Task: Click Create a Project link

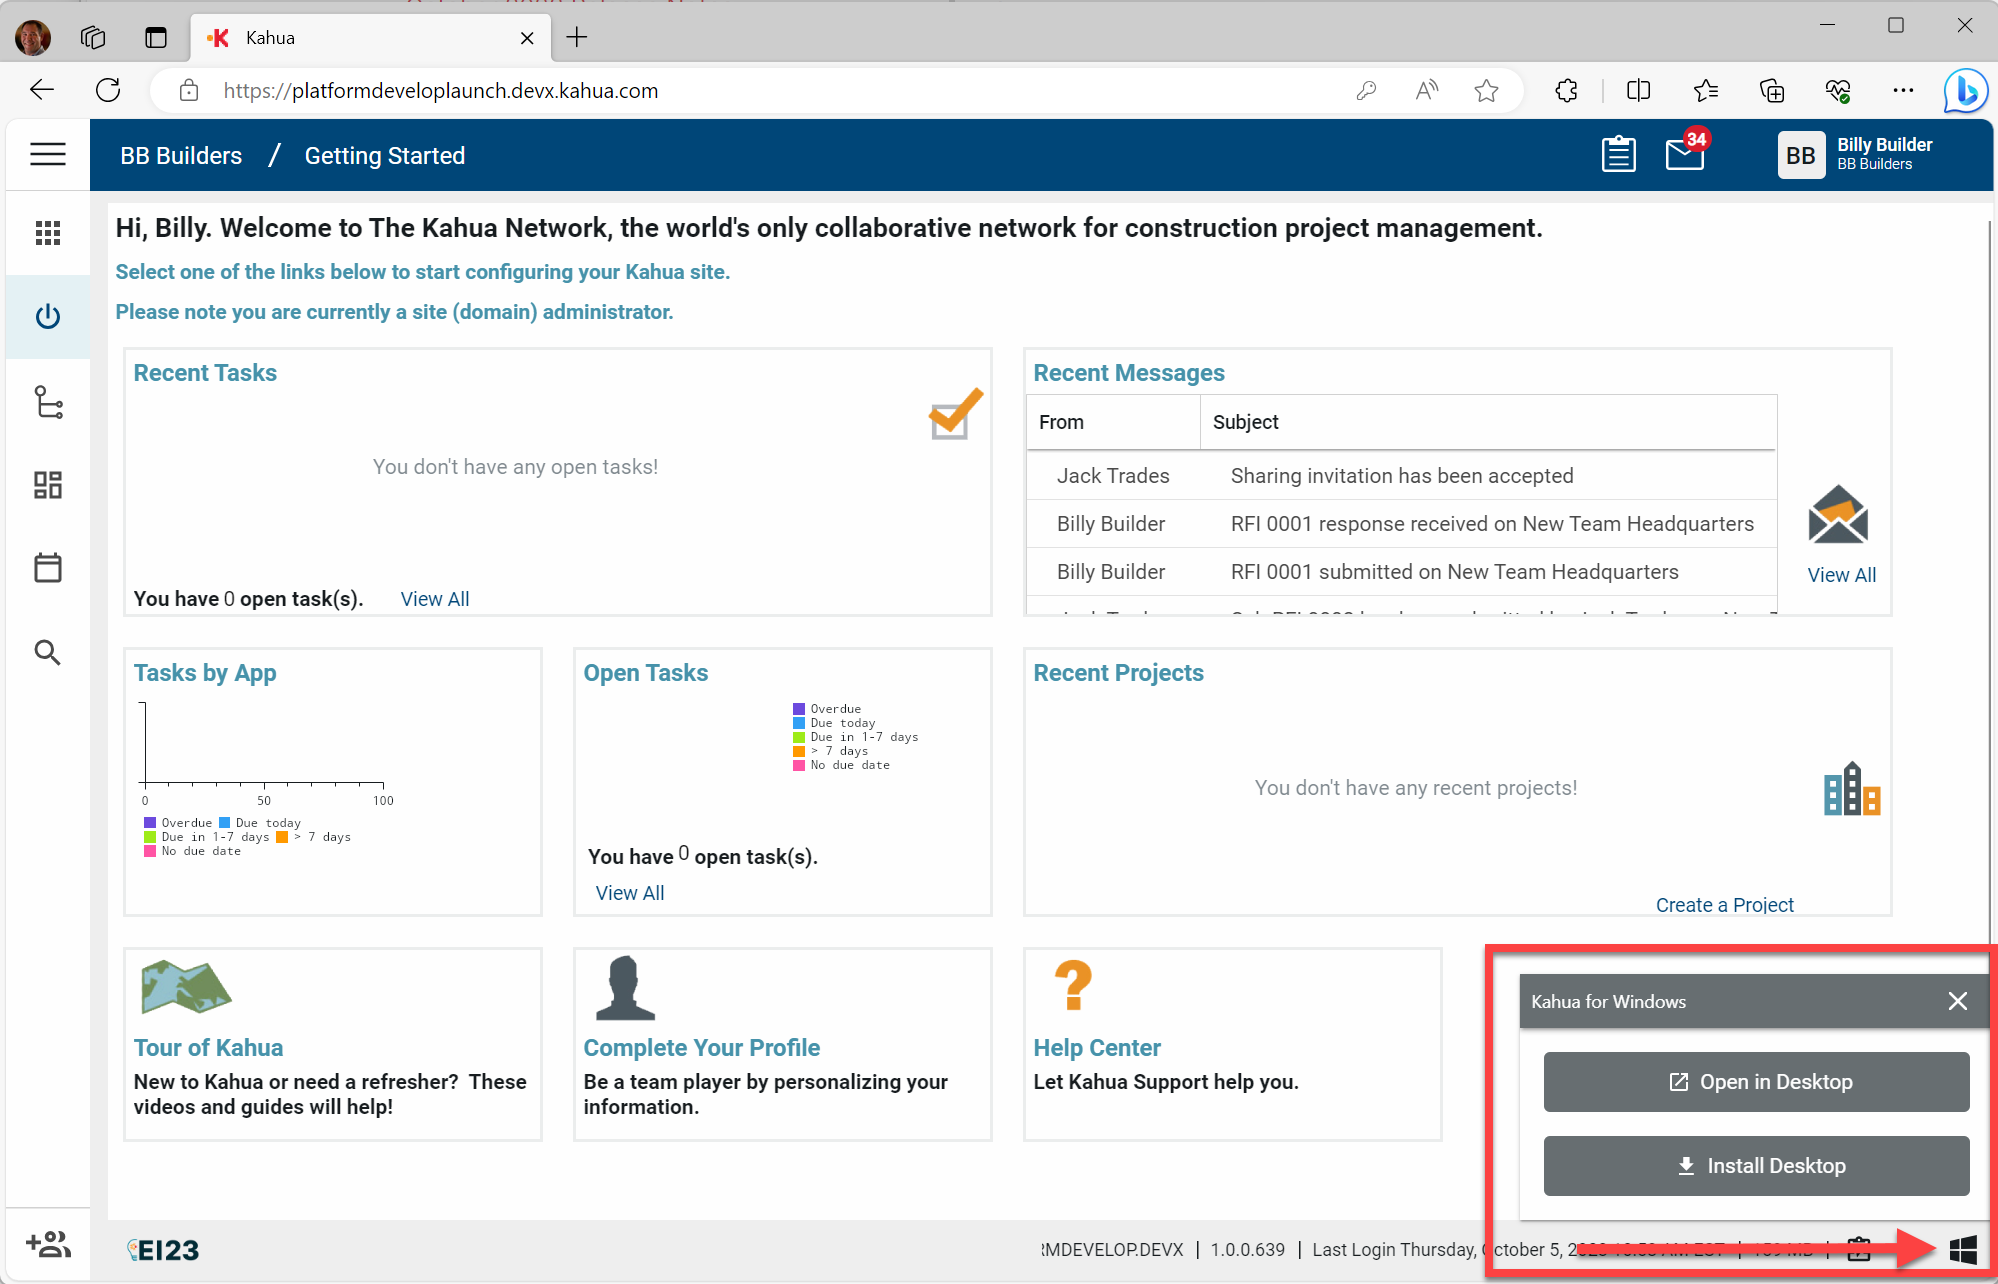Action: coord(1724,905)
